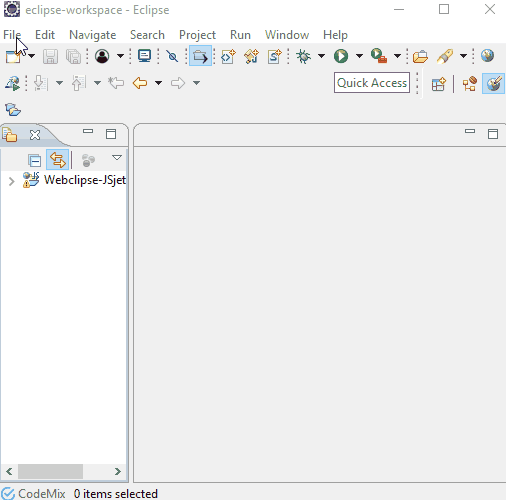Open the explorer View Menu triangle

point(117,157)
